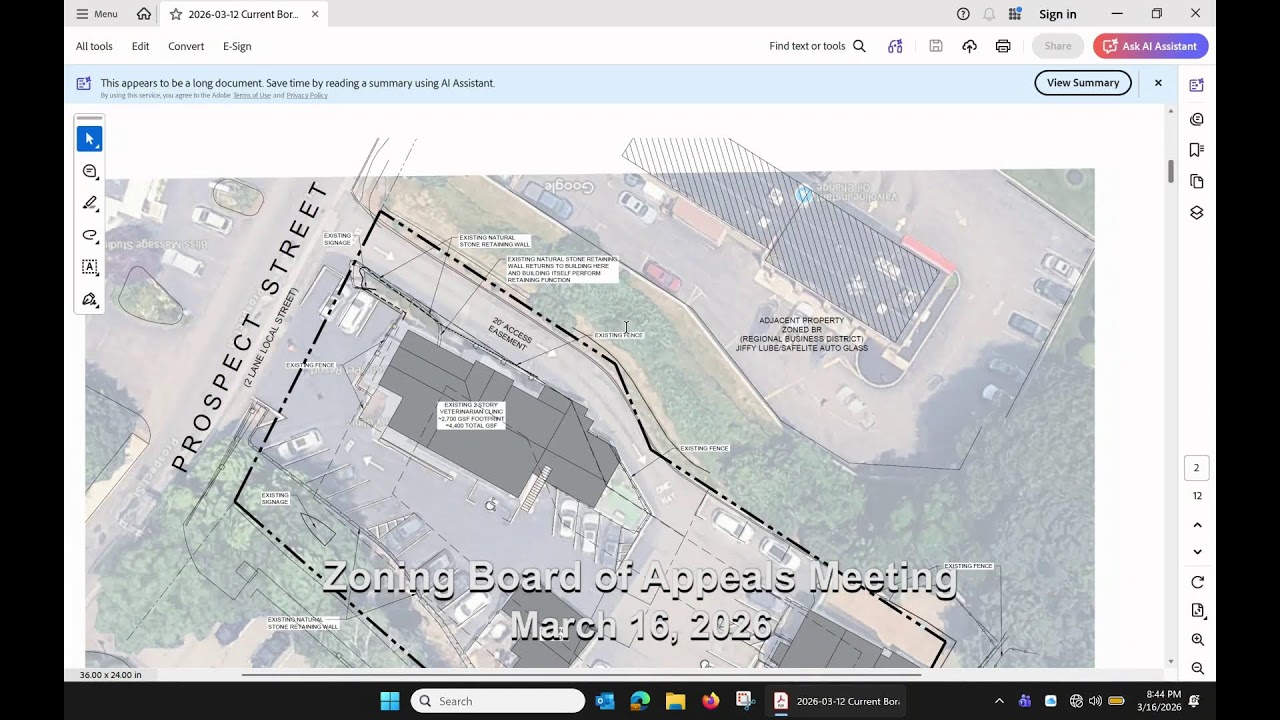
Task: Click the upload to cloud icon
Action: [x=969, y=46]
